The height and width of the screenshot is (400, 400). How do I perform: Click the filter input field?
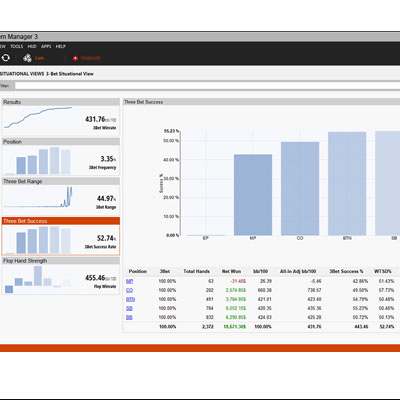point(207,86)
